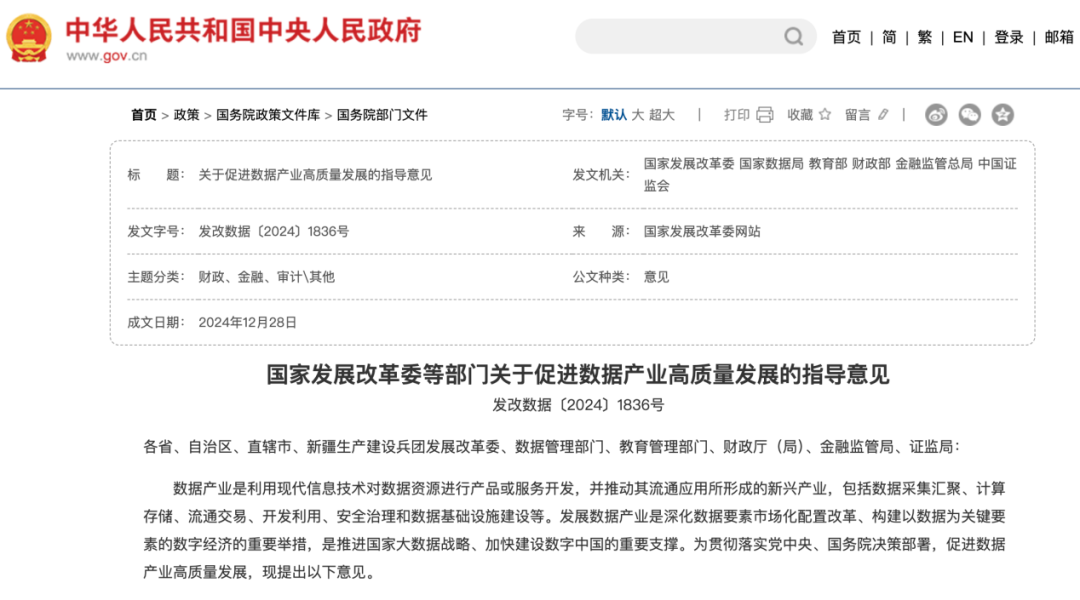Go to 国务院政策文件库 breadcrumb
This screenshot has width=1080, height=600.
268,115
